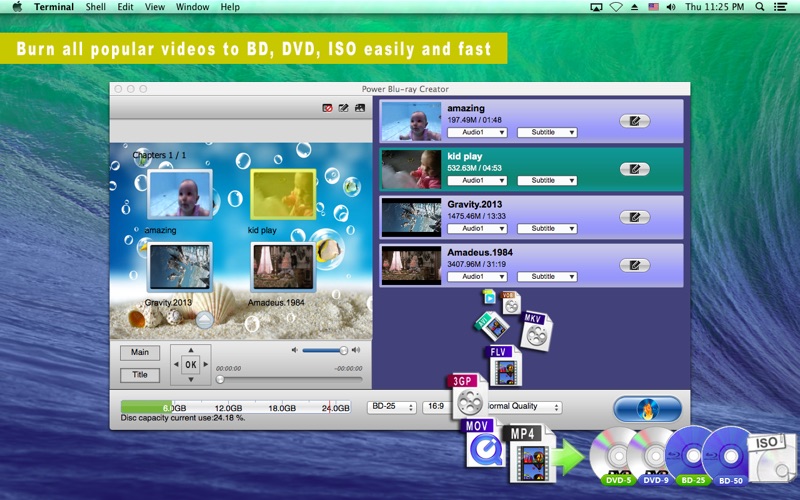Start burning with the flame button

647,409
